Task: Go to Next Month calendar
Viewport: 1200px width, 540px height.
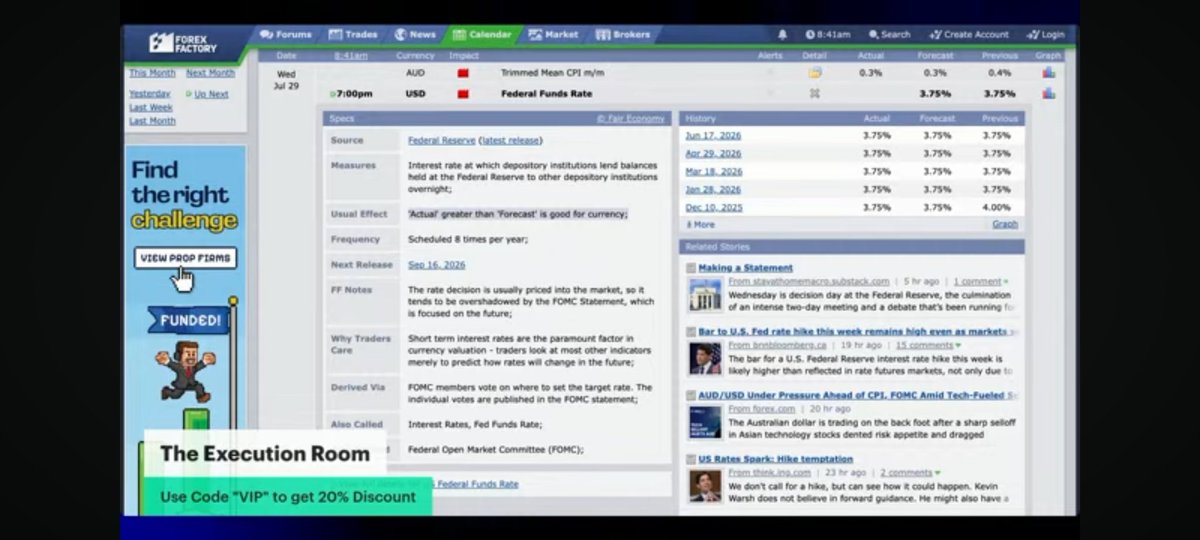Action: coord(210,73)
